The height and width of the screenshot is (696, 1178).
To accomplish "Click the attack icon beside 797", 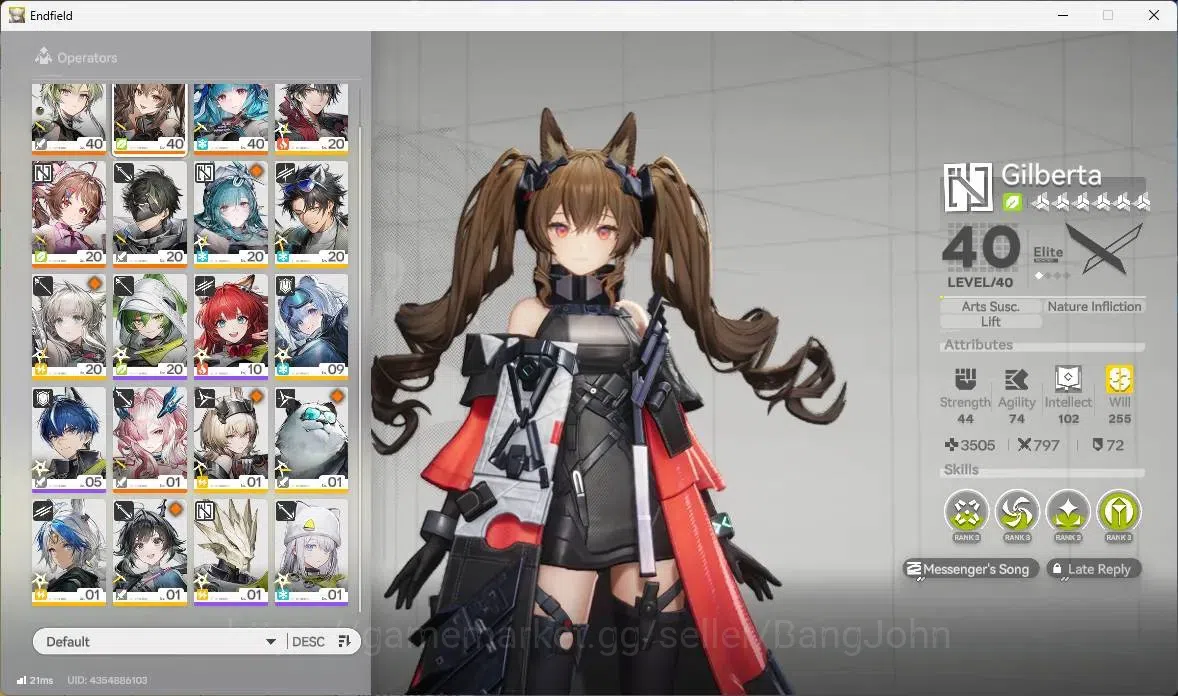I will (x=1024, y=445).
